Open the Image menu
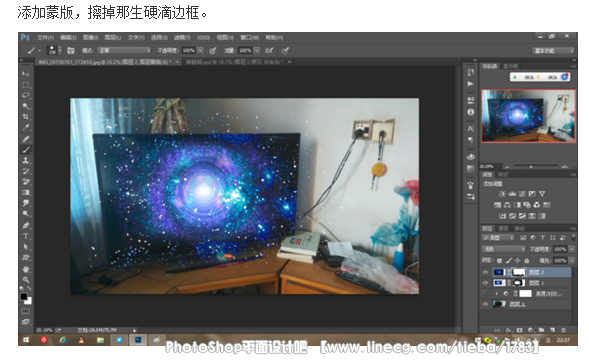589x364 pixels. pos(90,38)
